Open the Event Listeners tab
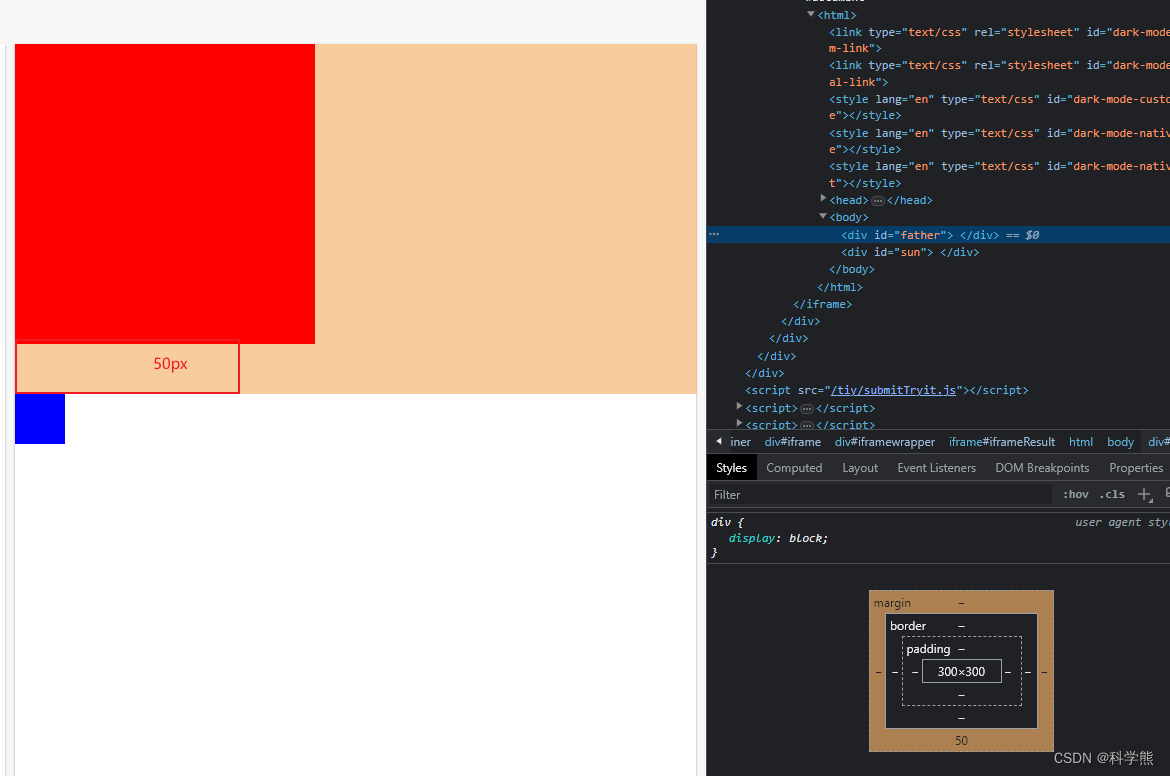Screen dimensions: 1170x776 936,468
